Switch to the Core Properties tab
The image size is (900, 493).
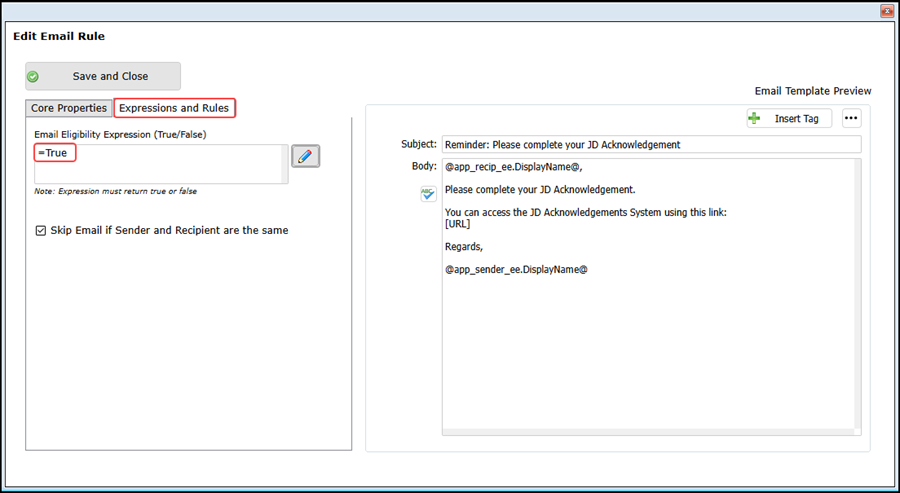pyautogui.click(x=69, y=108)
